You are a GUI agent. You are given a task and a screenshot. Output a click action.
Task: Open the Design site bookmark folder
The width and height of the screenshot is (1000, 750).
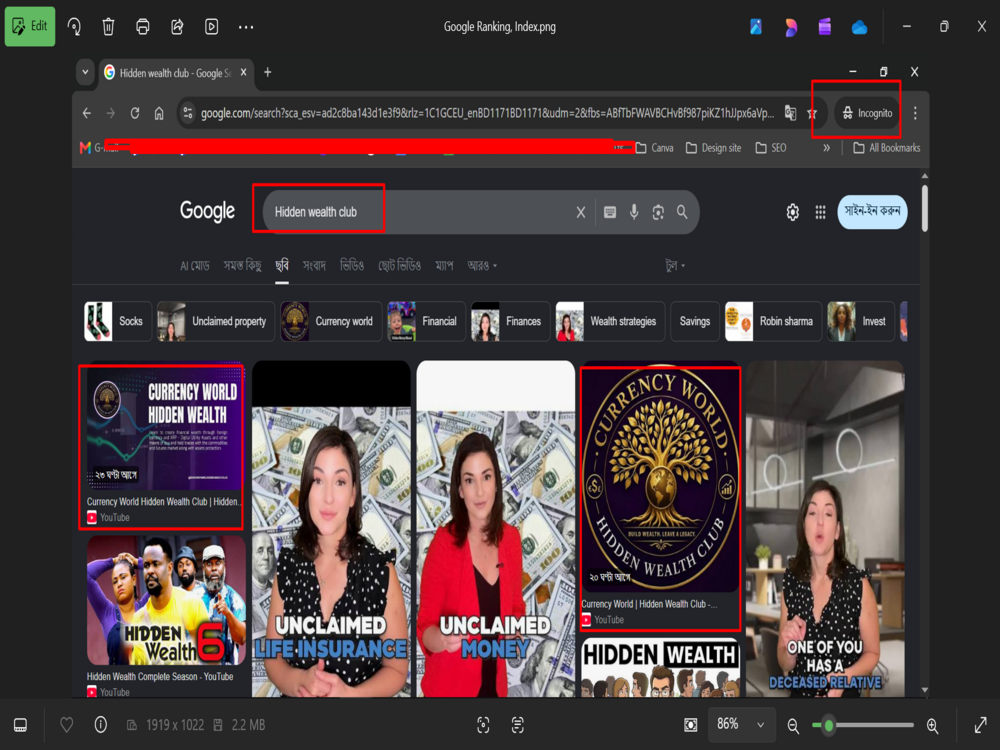[713, 148]
